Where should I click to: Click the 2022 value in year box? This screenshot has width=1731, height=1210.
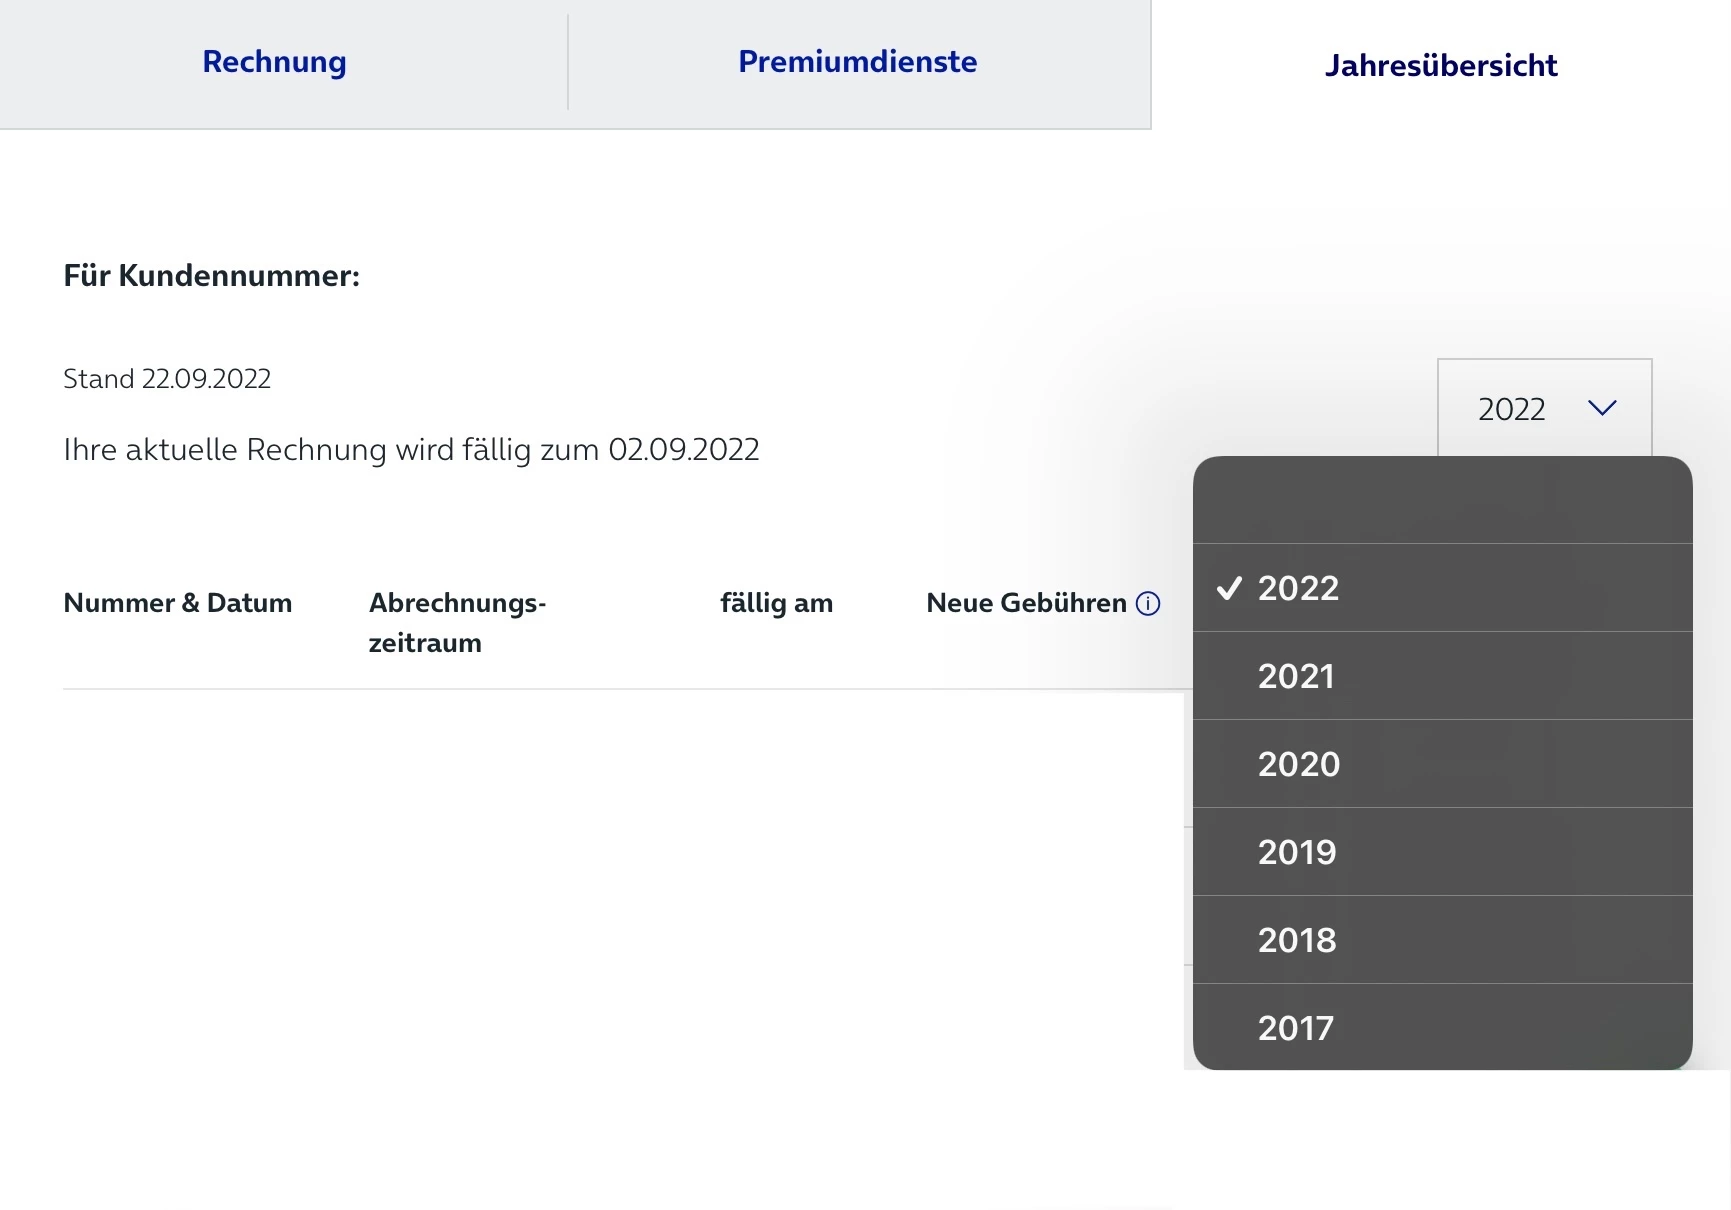1511,409
